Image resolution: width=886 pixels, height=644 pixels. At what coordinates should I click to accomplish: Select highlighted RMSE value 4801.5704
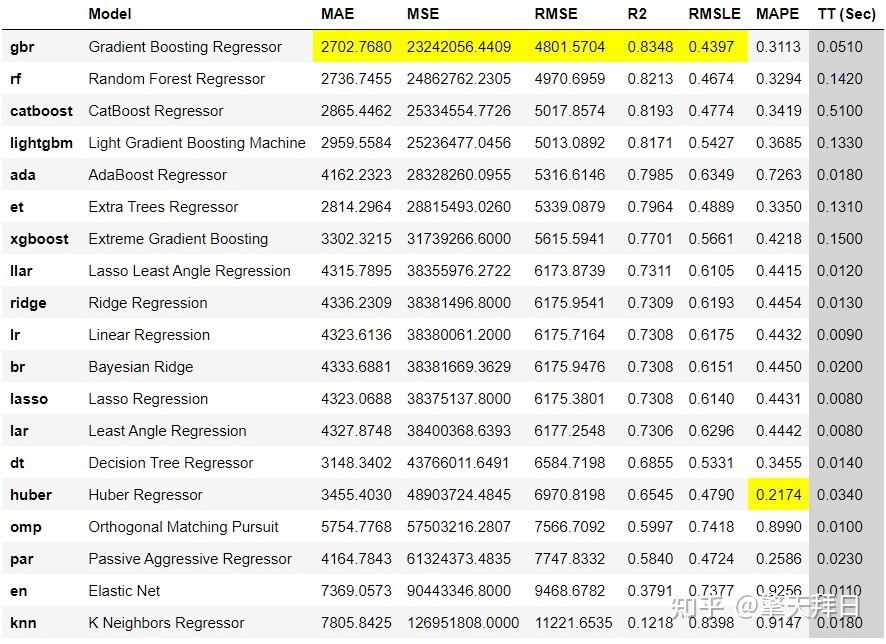coord(570,47)
